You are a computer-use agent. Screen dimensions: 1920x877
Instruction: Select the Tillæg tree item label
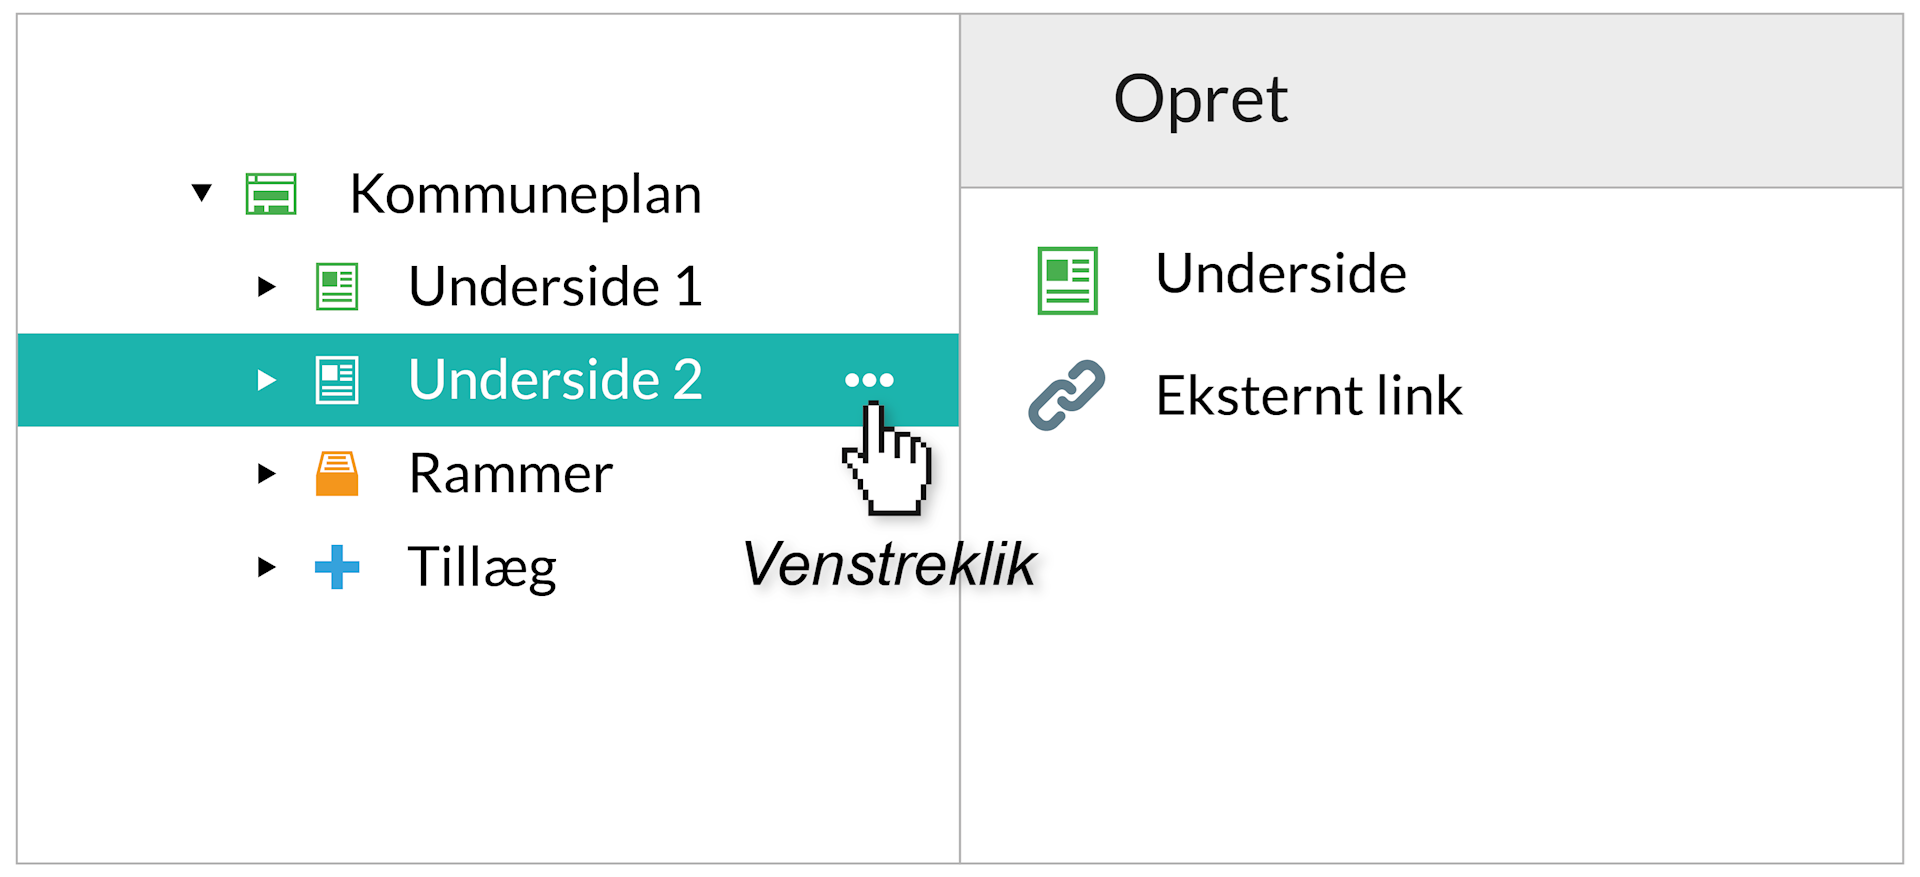pos(482,567)
